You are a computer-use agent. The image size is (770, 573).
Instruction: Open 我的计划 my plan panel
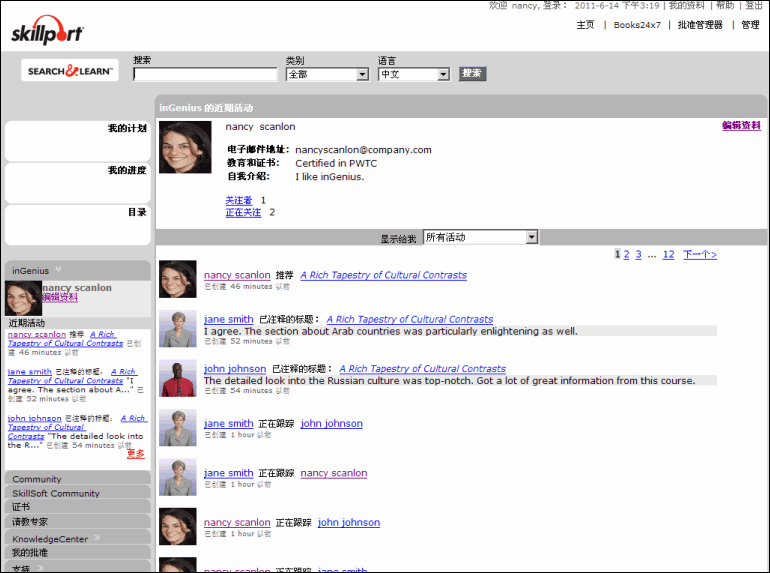tap(78, 141)
